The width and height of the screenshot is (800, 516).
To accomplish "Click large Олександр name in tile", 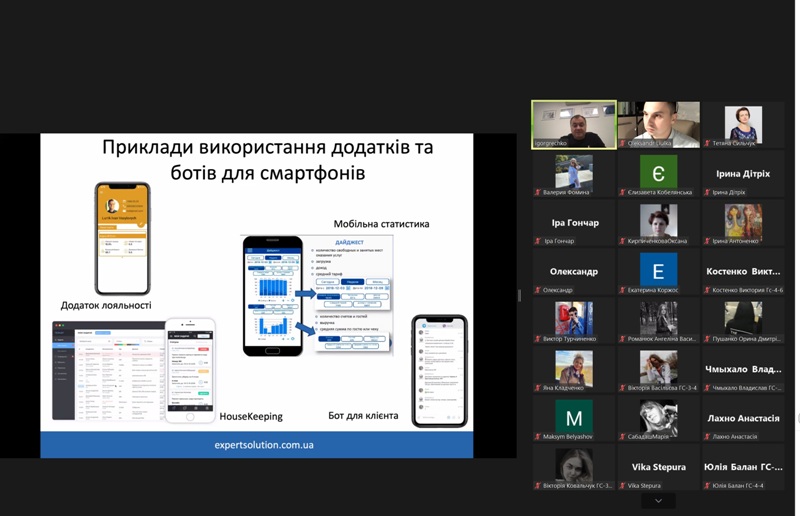I will point(574,272).
